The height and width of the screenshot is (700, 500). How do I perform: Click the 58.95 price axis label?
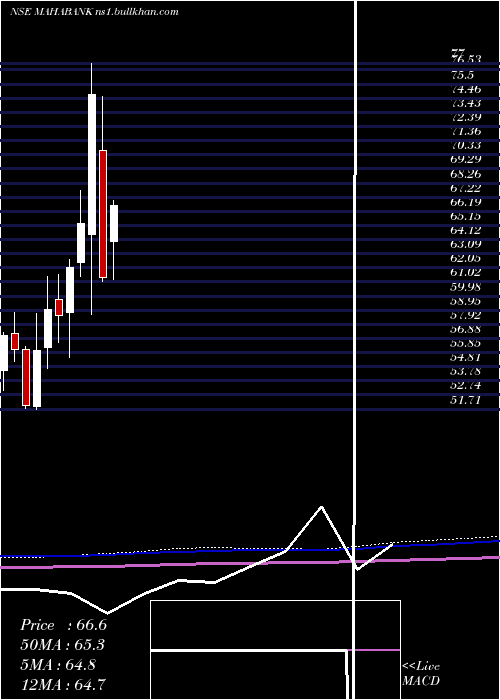coord(466,301)
